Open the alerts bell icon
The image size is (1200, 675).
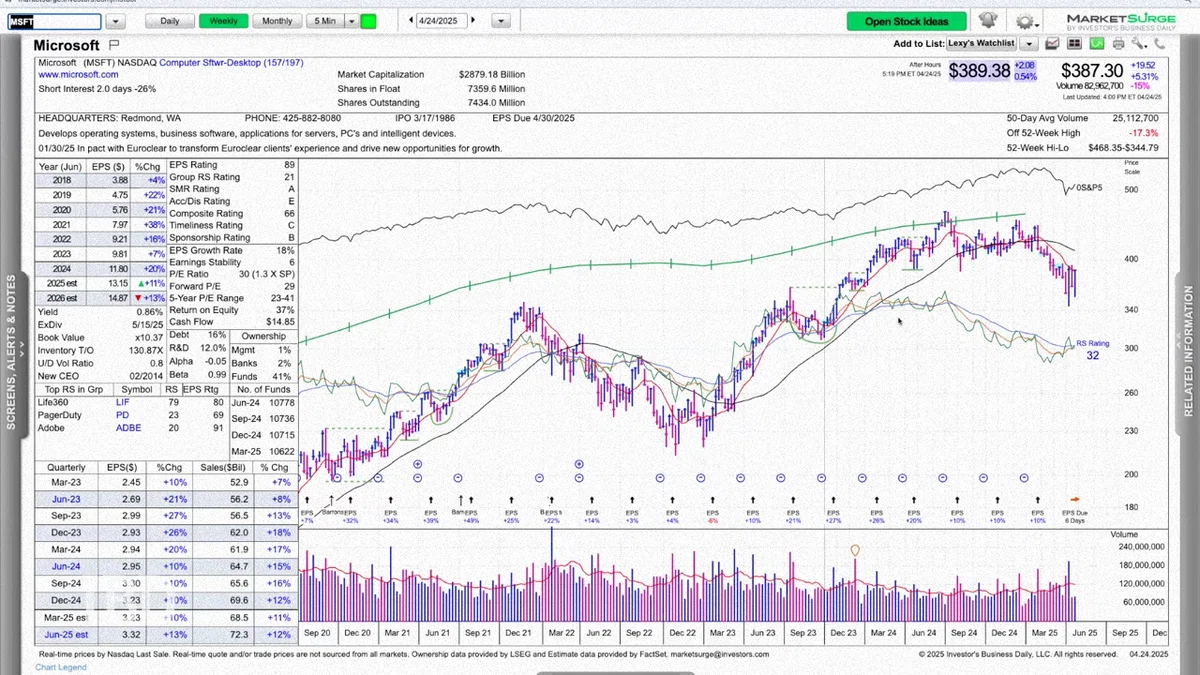(987, 20)
